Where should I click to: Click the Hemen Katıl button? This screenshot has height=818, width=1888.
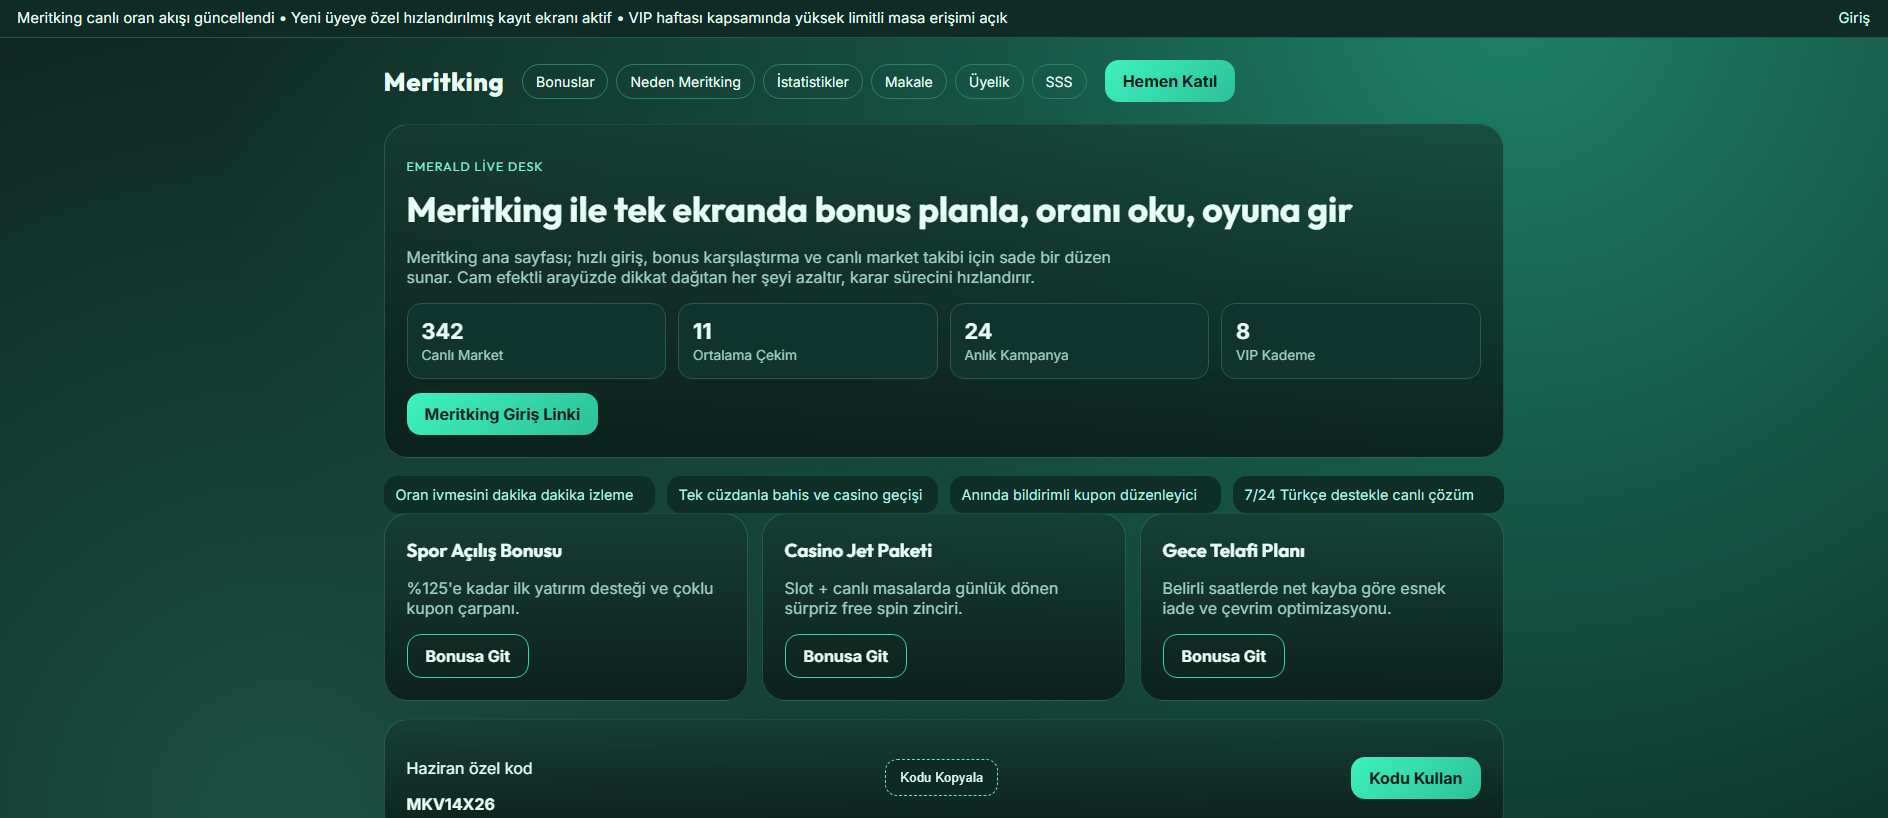[1170, 81]
